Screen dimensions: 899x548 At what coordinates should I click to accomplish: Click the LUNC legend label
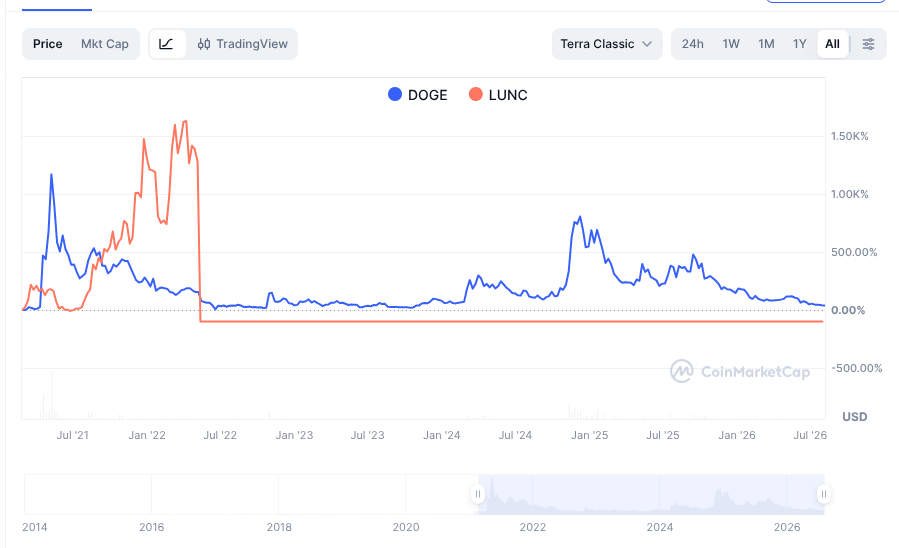point(508,95)
